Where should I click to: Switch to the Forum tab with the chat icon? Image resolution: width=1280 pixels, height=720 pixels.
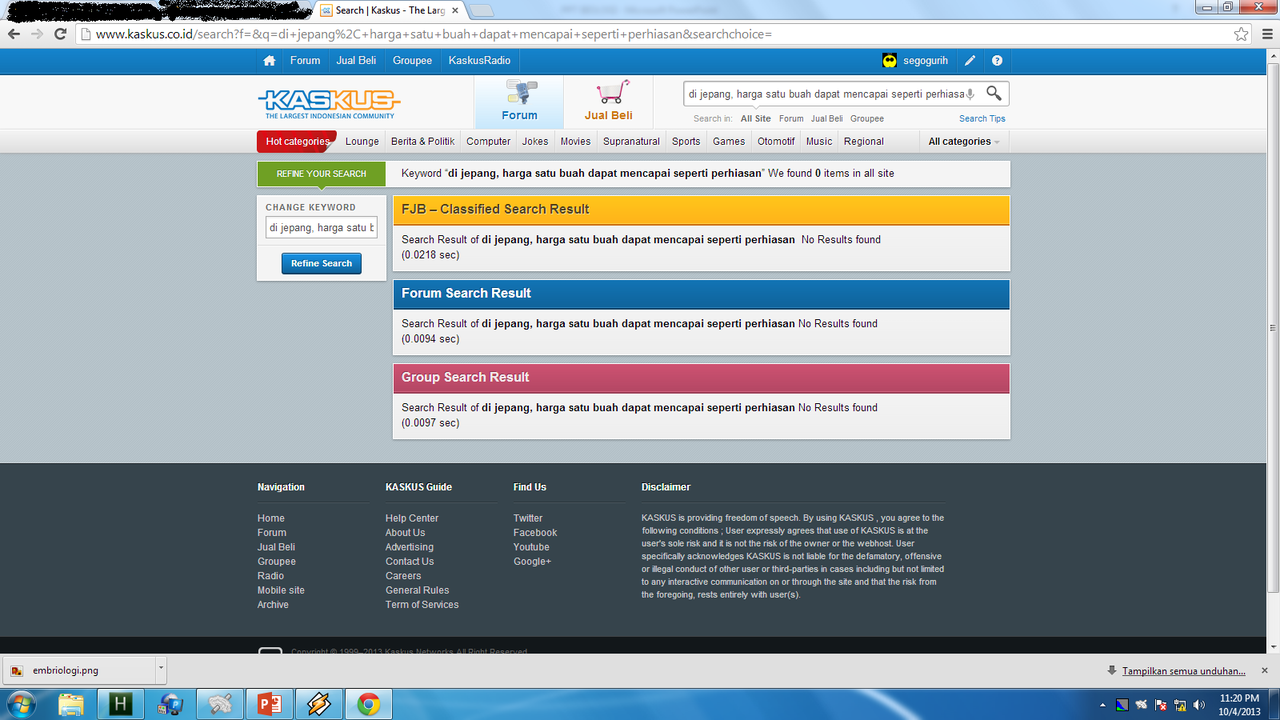(519, 101)
